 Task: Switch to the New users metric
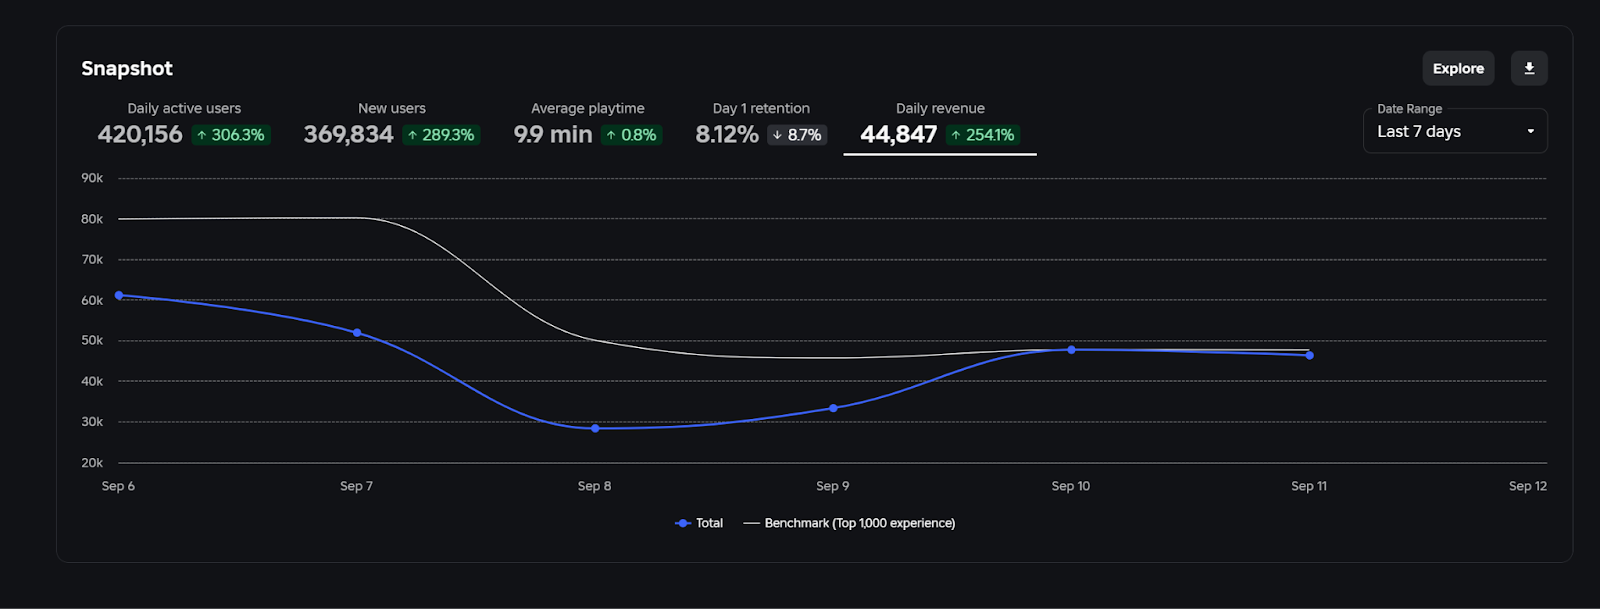pyautogui.click(x=391, y=123)
